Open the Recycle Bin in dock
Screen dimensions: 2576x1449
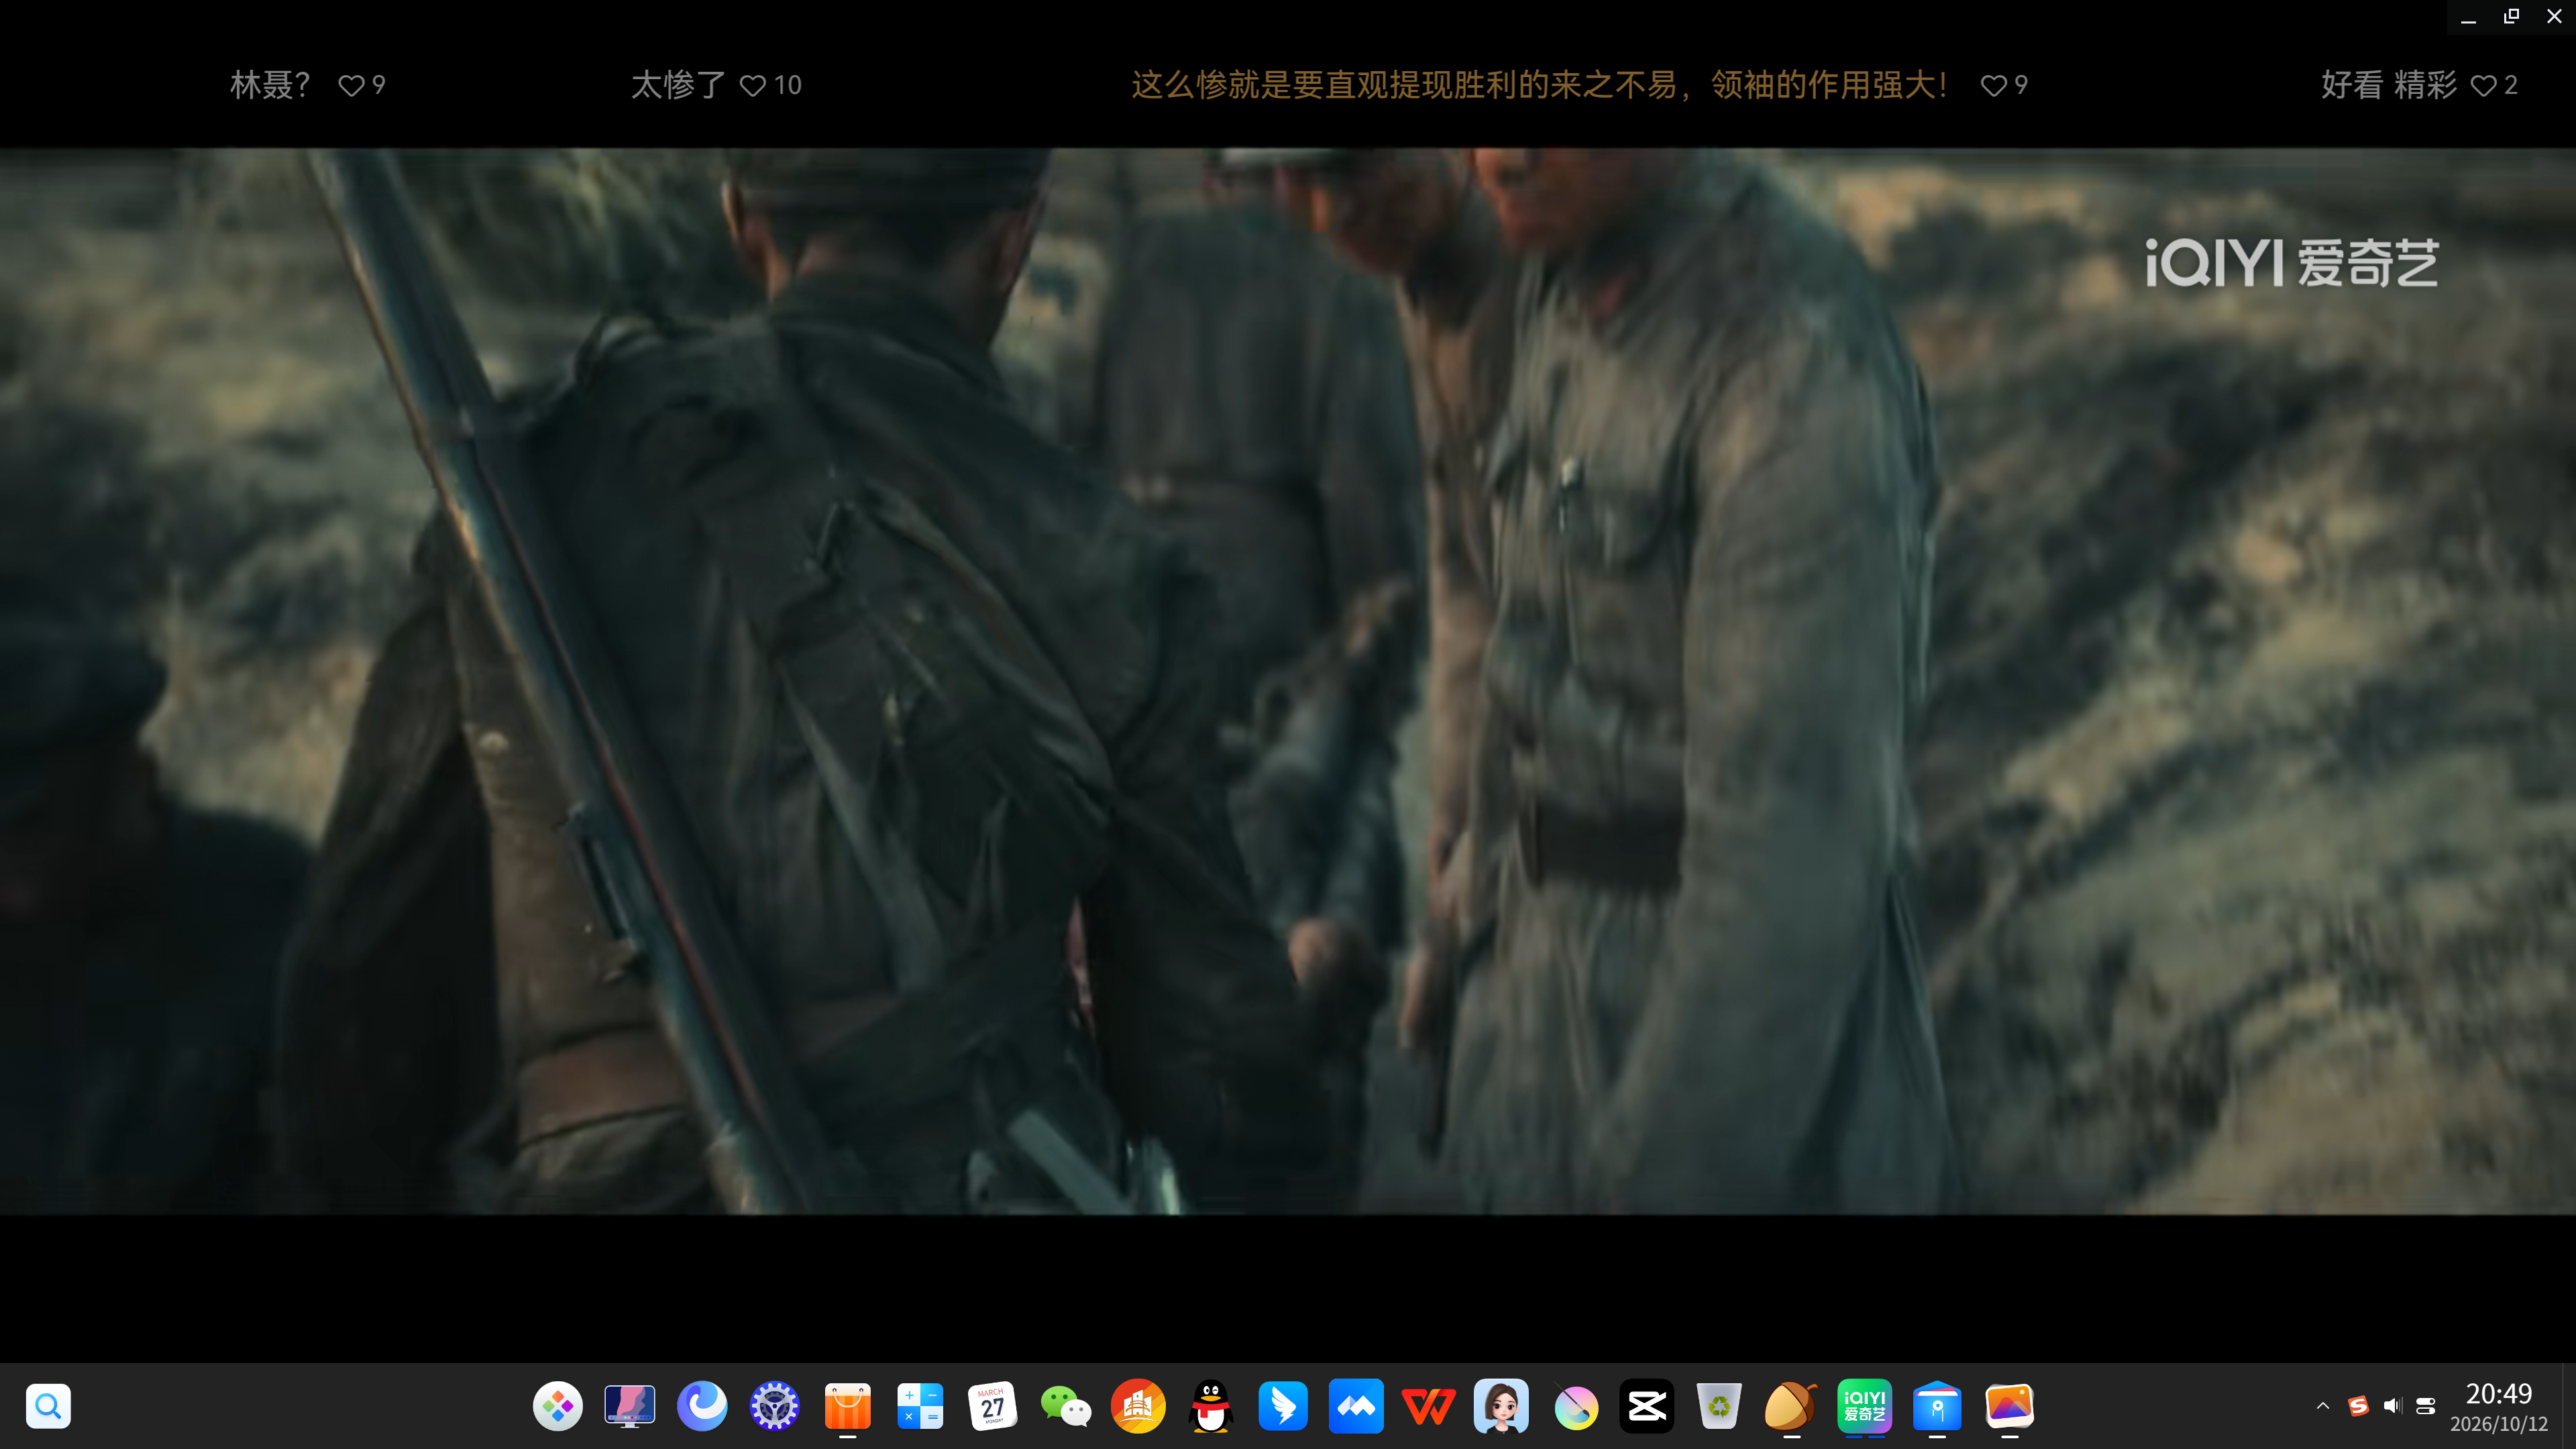click(1719, 1407)
